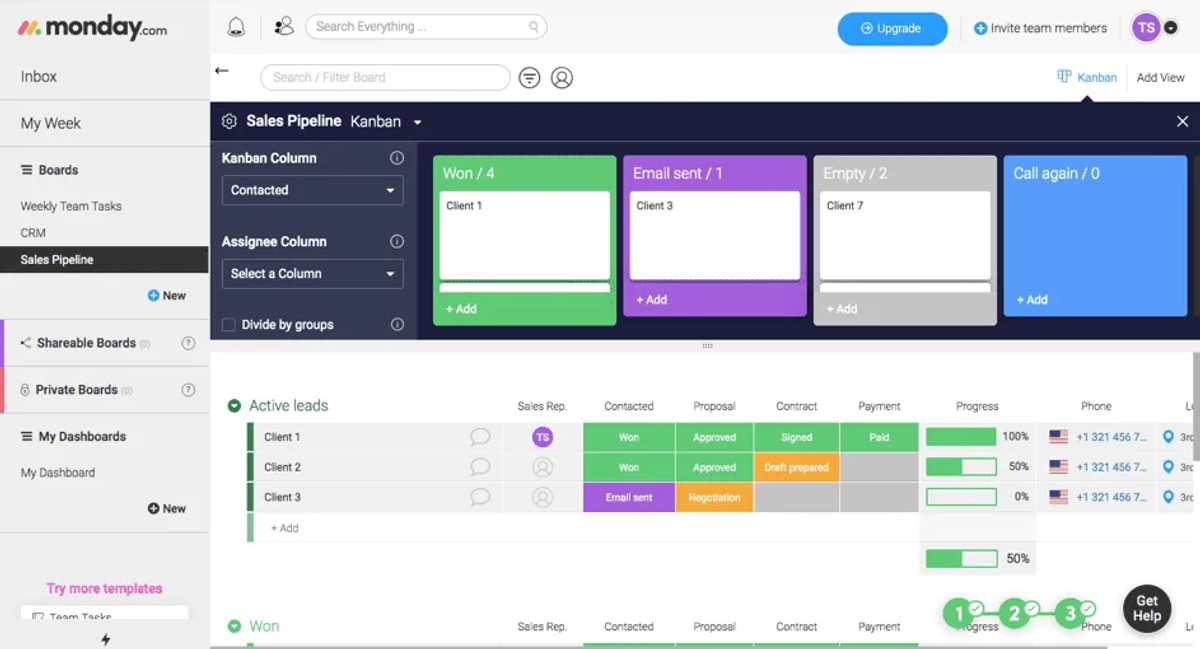Click orange Draft prepared status cell
The width and height of the screenshot is (1200, 649).
pyautogui.click(x=796, y=467)
